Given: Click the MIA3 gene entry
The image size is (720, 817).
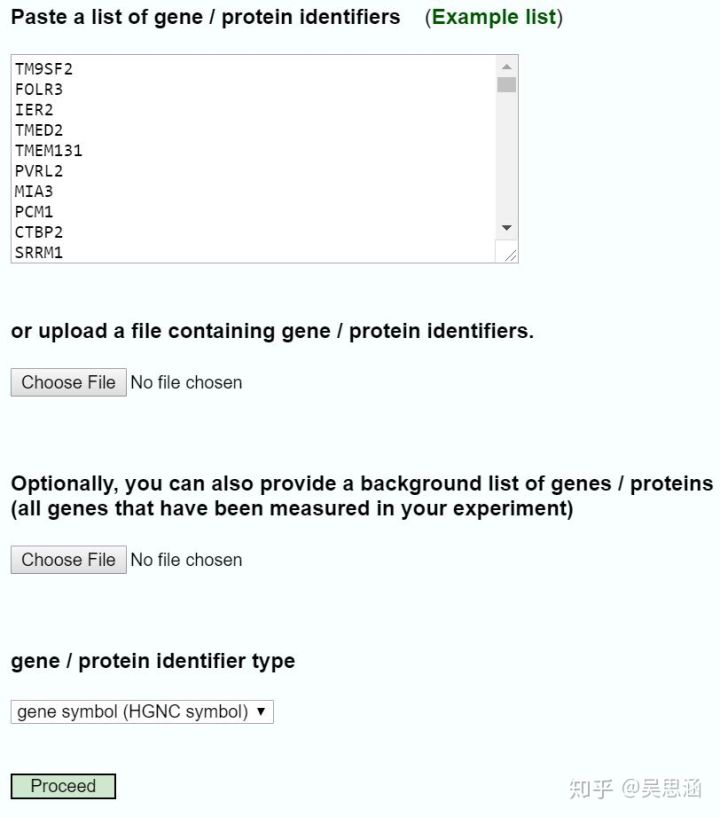Looking at the screenshot, I should click(x=35, y=191).
